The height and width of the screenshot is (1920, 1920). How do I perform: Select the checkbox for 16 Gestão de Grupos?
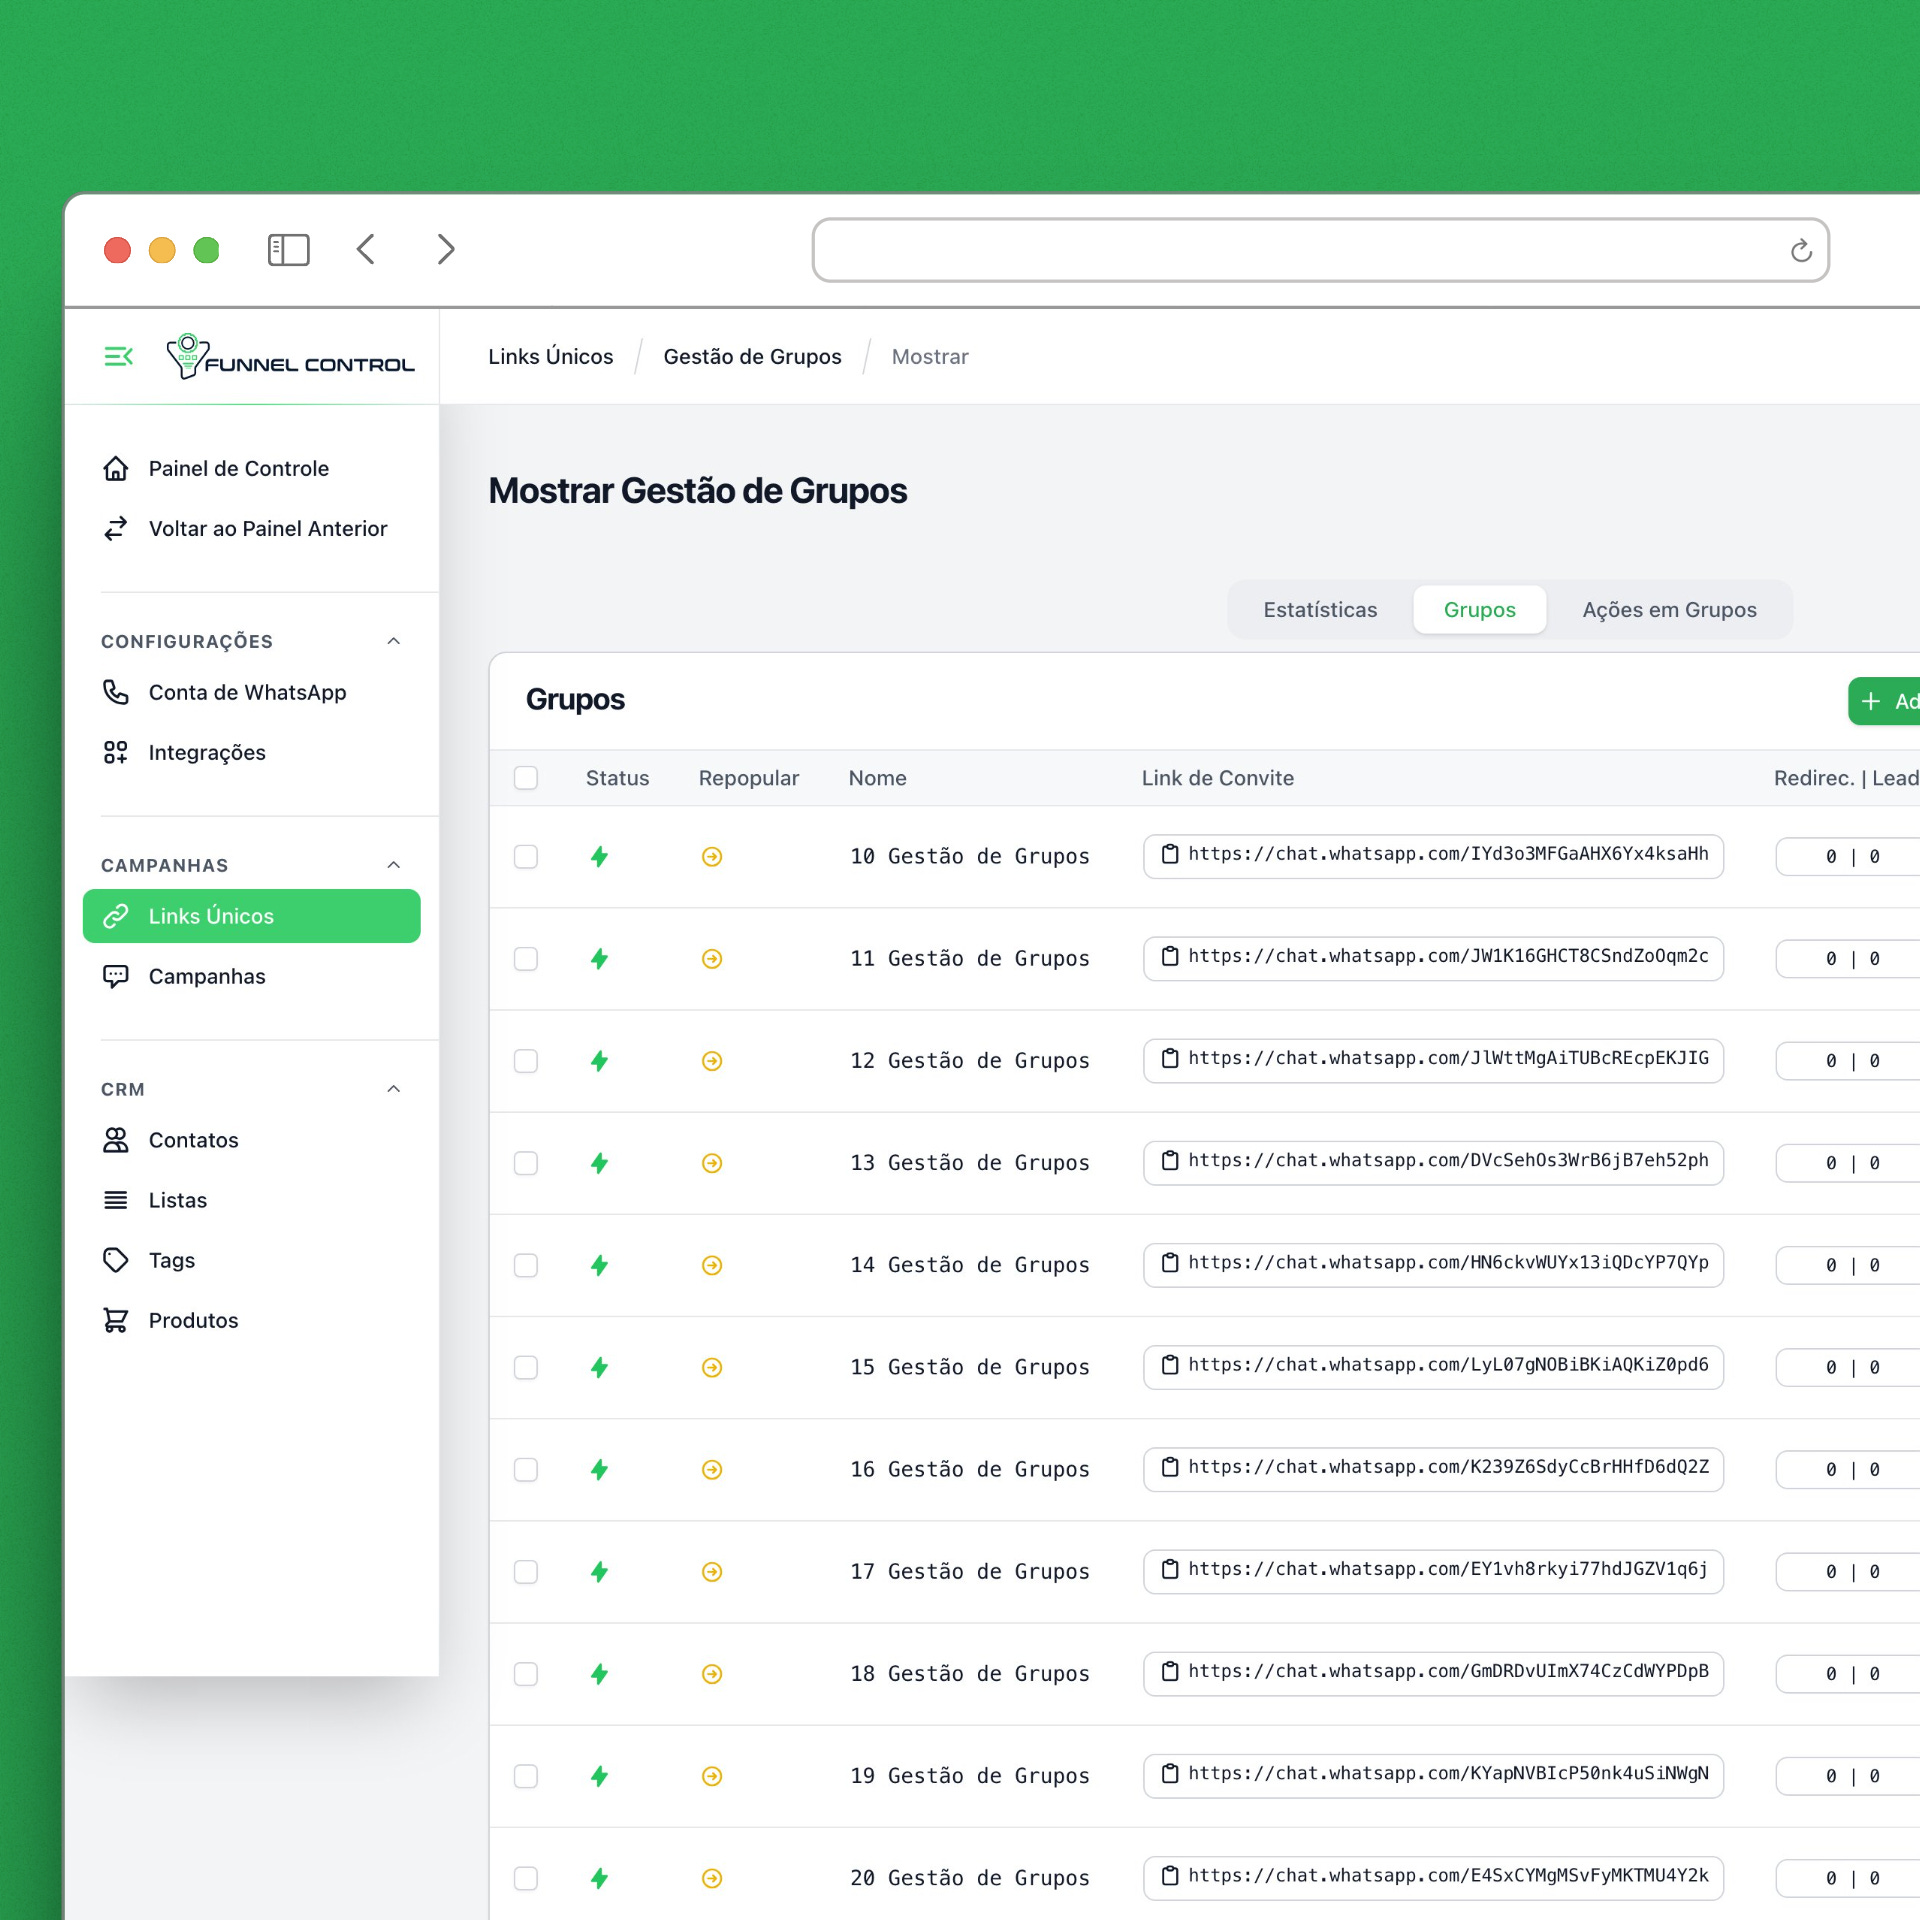[x=526, y=1469]
